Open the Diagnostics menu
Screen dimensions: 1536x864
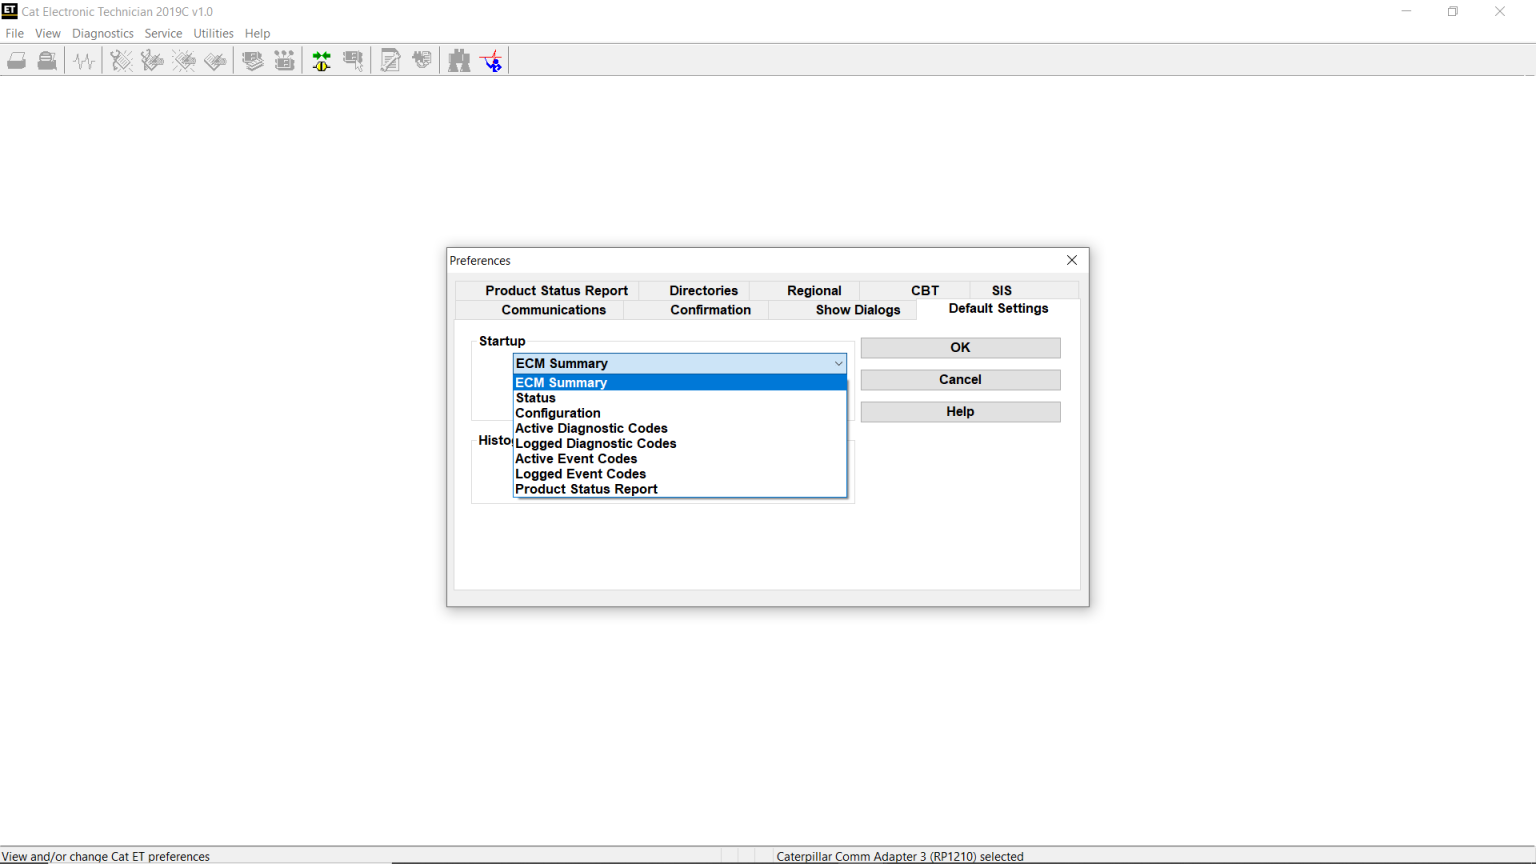pyautogui.click(x=102, y=33)
